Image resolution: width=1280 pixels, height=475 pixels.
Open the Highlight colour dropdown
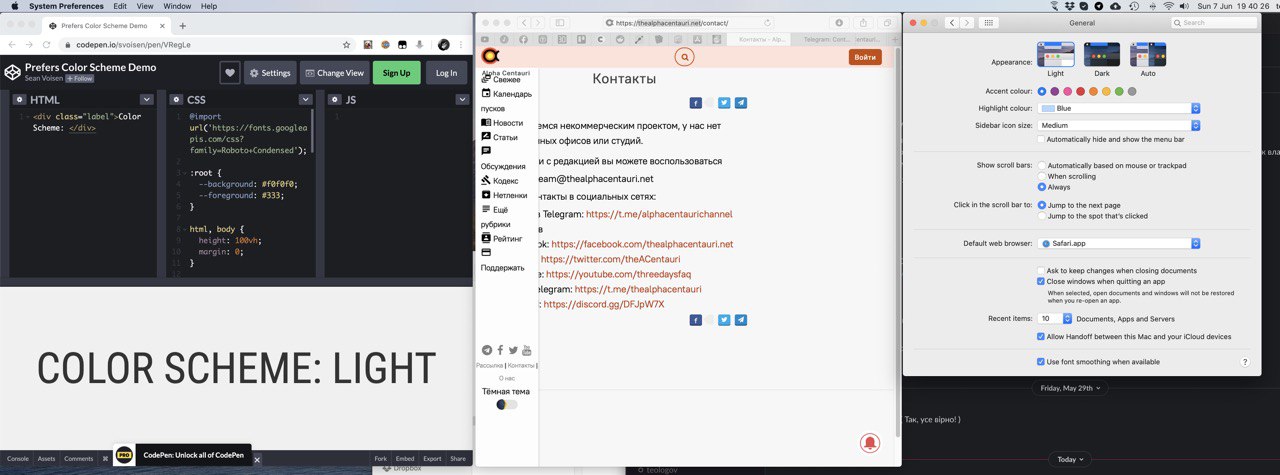1119,108
